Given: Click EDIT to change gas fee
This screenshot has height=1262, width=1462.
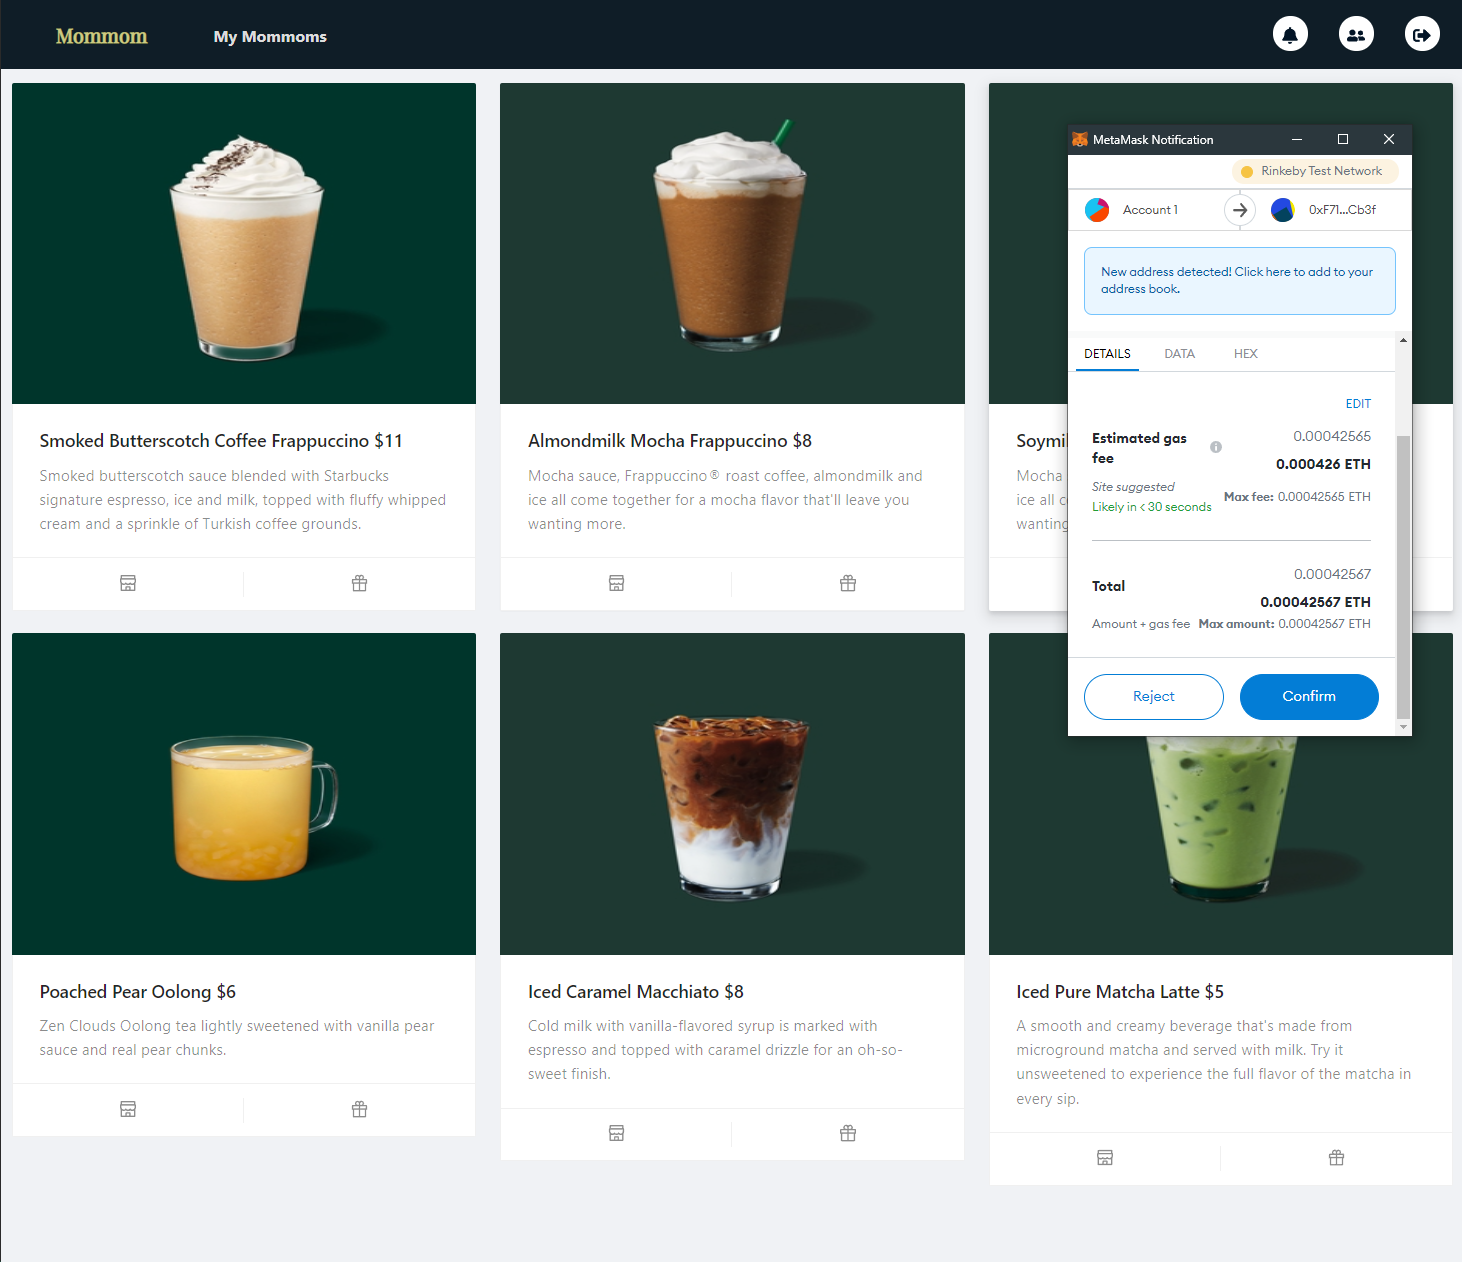Looking at the screenshot, I should click(x=1358, y=404).
